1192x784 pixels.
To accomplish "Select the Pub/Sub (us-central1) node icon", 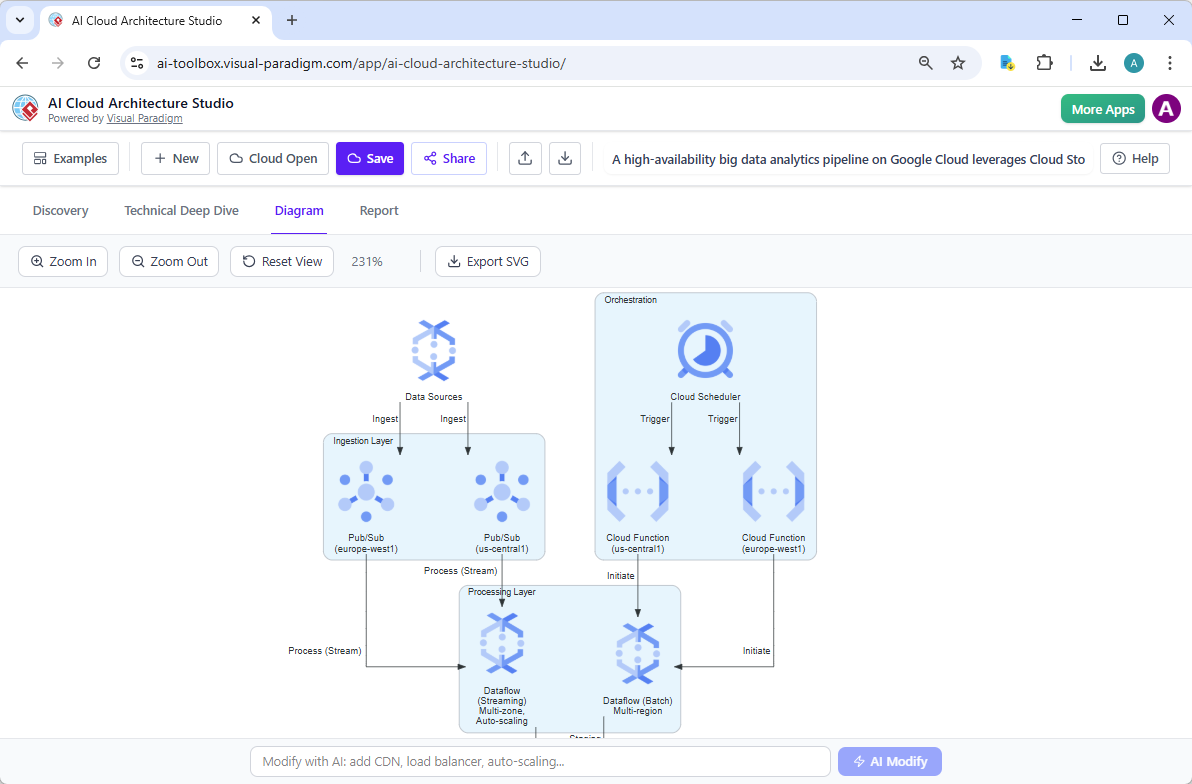I will click(x=502, y=490).
